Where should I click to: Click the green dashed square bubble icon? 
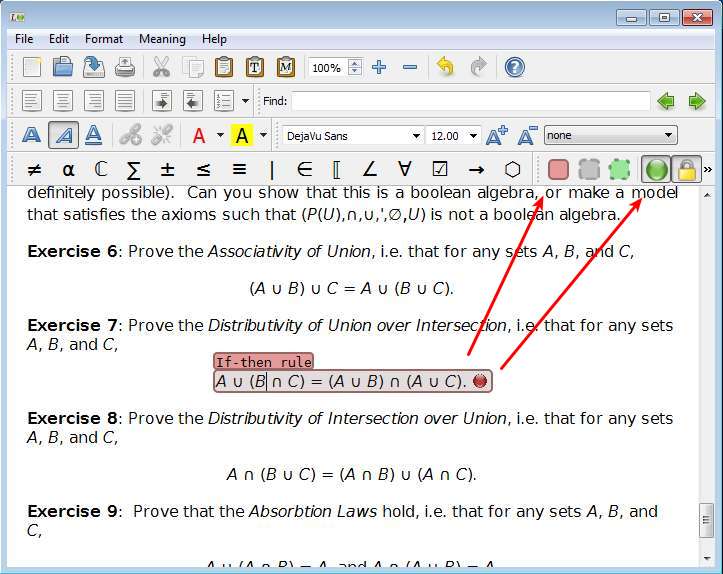tap(619, 170)
